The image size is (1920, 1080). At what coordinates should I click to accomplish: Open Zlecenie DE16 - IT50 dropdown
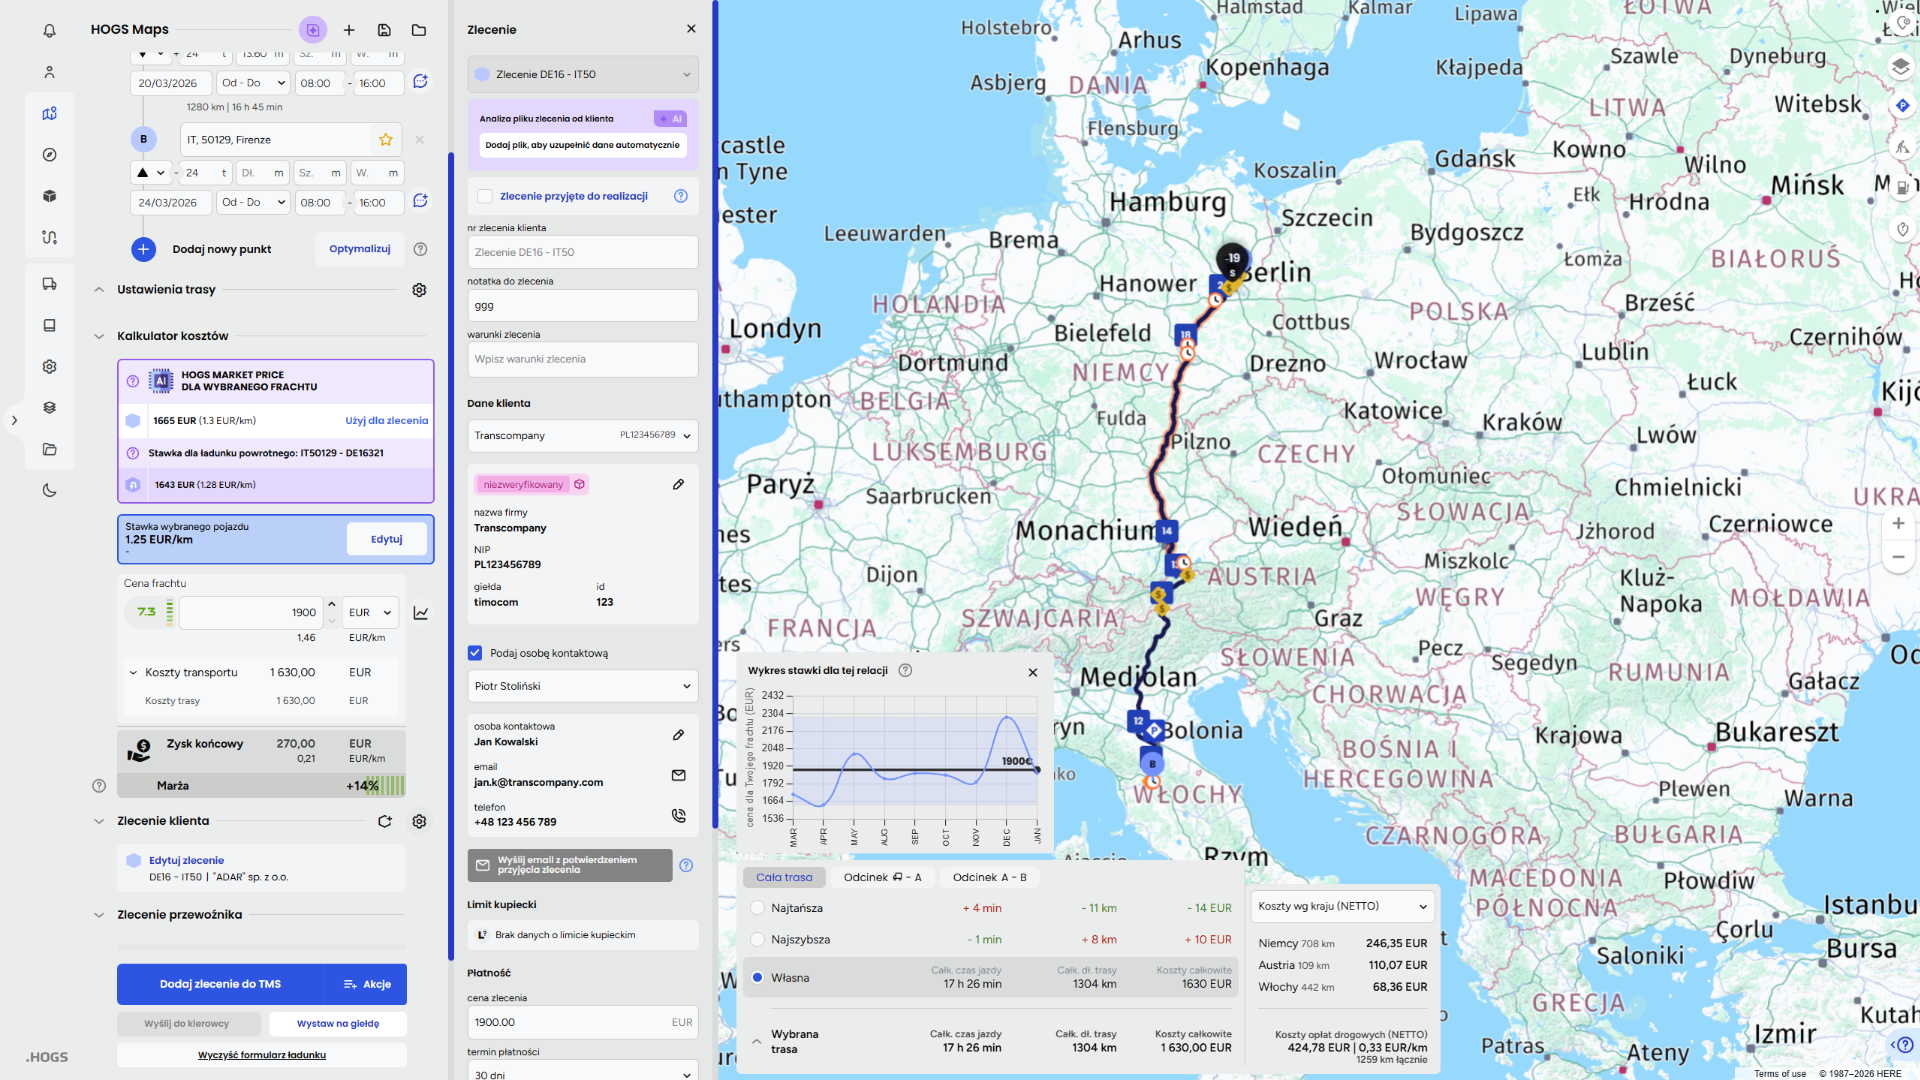583,74
